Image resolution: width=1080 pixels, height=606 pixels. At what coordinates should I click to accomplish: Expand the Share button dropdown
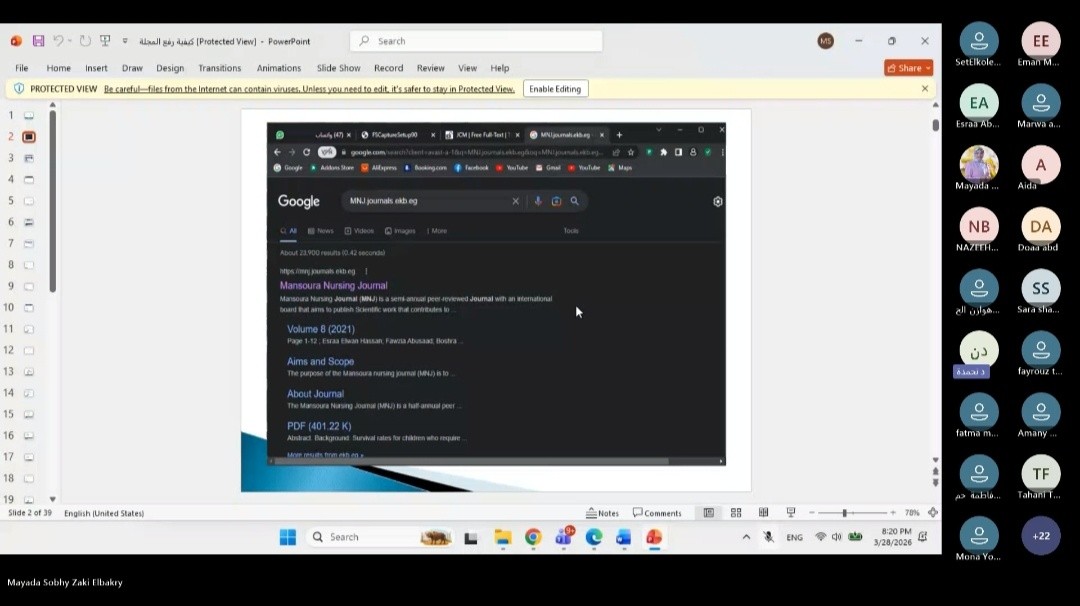click(x=927, y=68)
